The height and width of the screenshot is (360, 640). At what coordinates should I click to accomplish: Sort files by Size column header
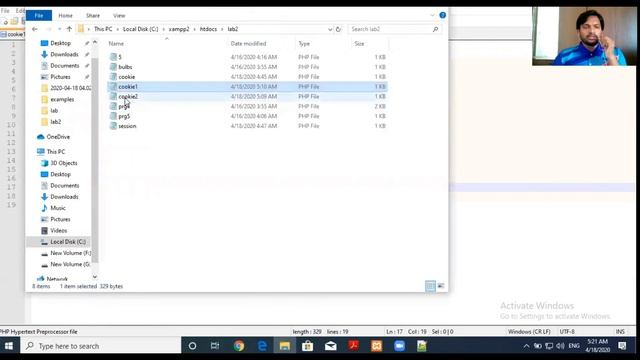[x=359, y=44]
